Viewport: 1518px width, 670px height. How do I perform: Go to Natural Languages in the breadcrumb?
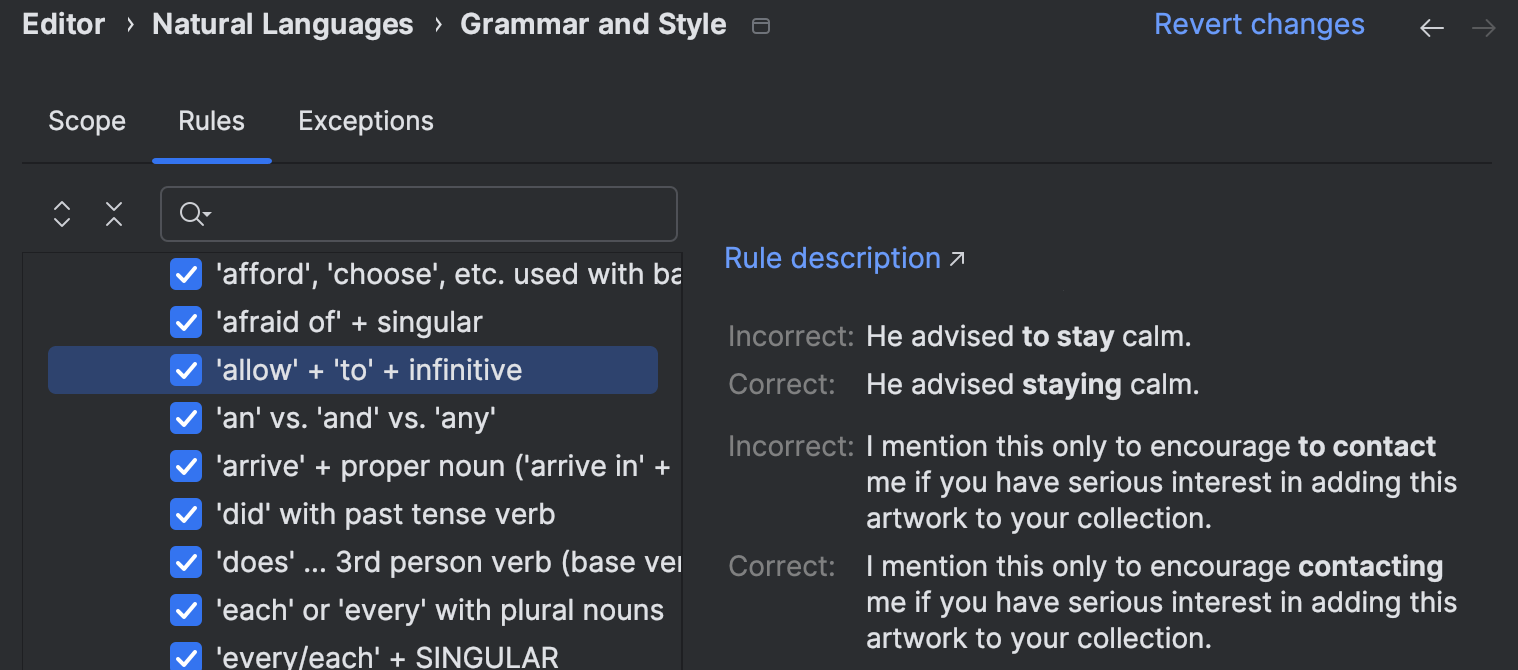click(282, 25)
